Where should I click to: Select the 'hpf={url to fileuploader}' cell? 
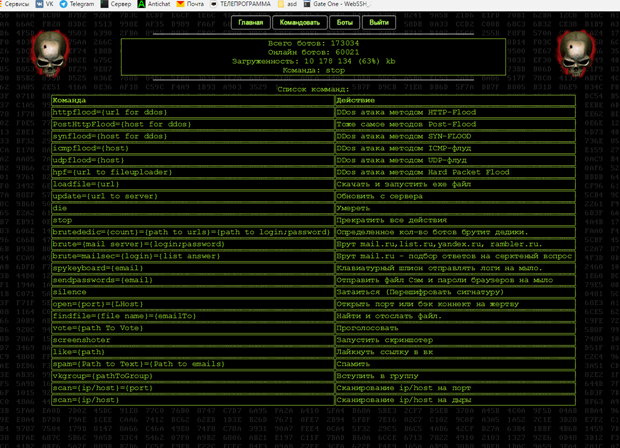193,172
